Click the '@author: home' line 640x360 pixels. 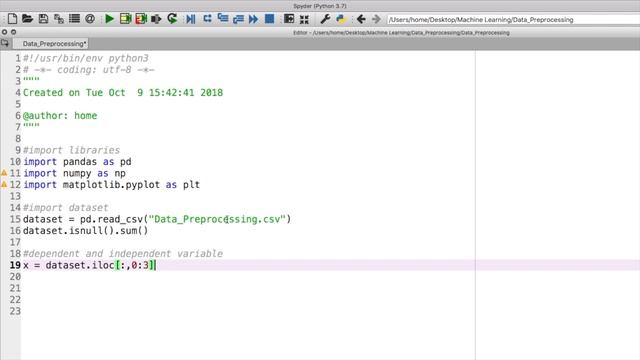pyautogui.click(x=60, y=116)
